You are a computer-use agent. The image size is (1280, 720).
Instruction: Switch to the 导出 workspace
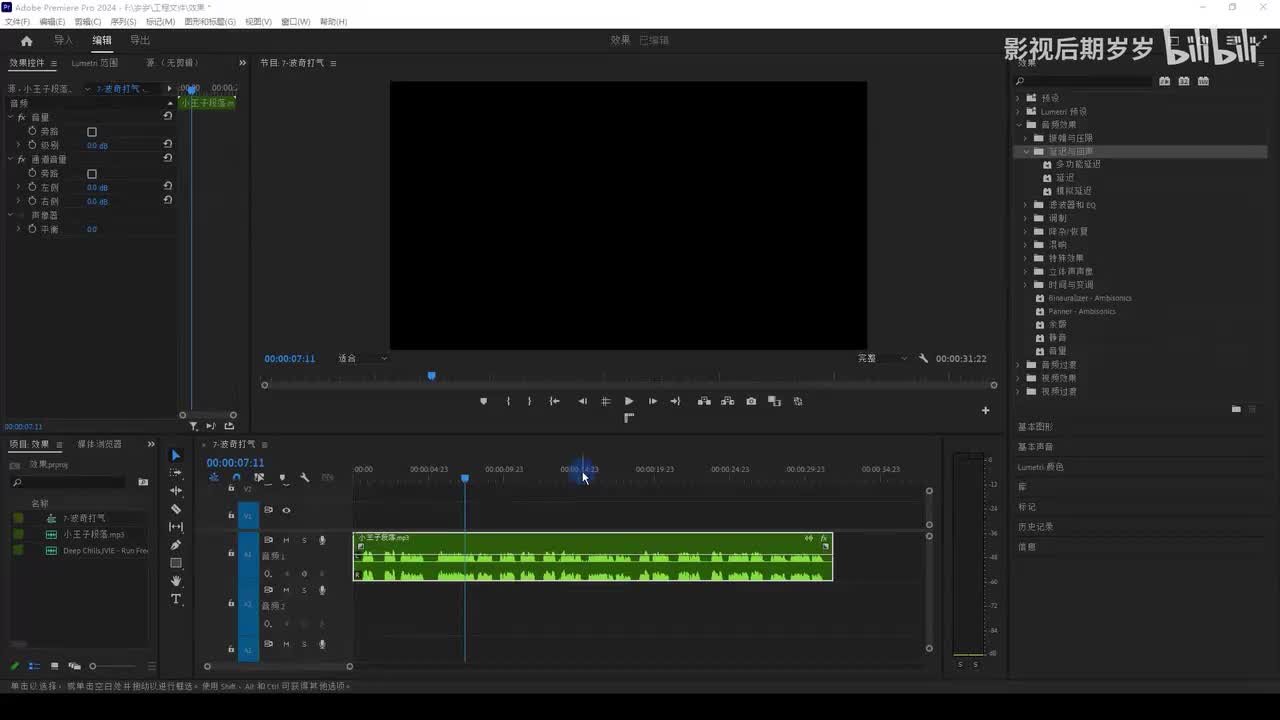[140, 41]
